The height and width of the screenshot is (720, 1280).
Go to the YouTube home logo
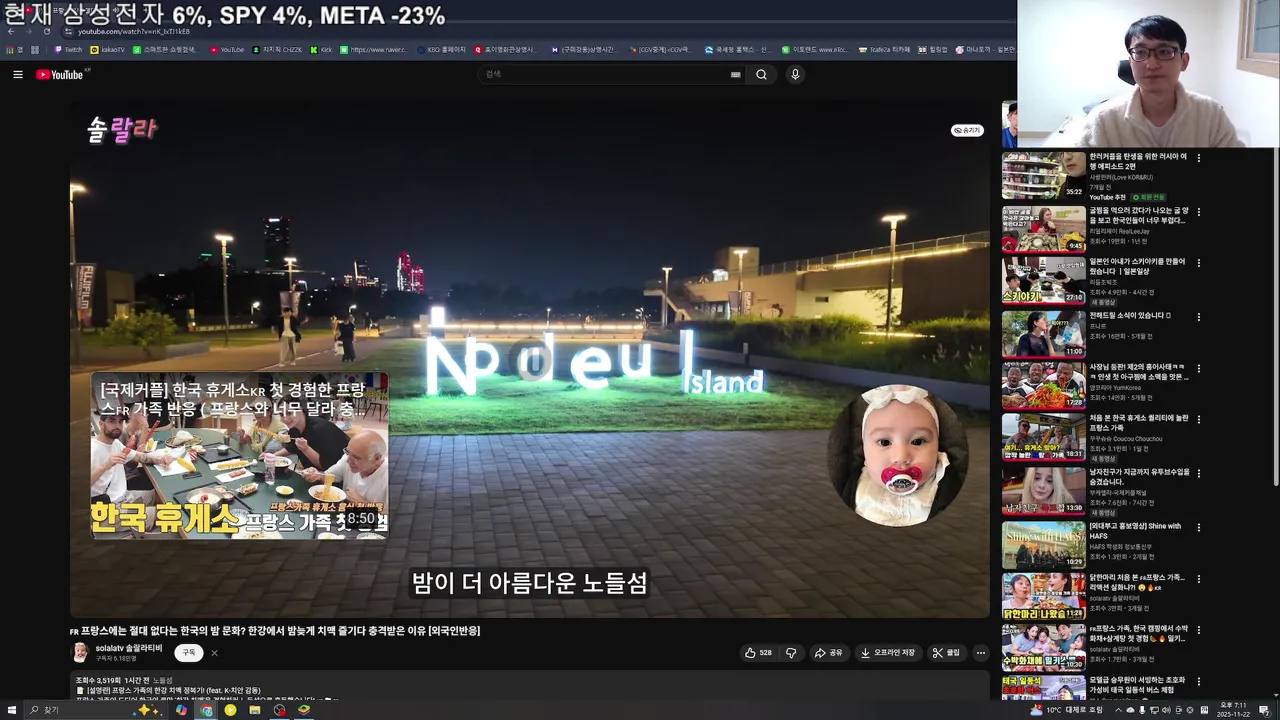click(x=60, y=75)
